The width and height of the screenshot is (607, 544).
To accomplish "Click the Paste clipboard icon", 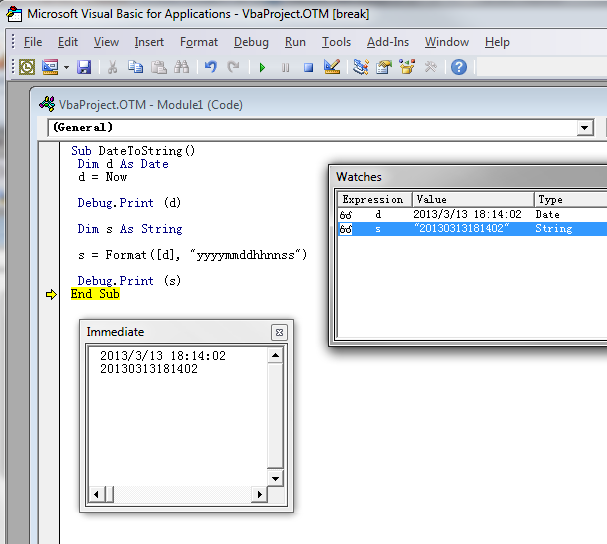I will (159, 67).
